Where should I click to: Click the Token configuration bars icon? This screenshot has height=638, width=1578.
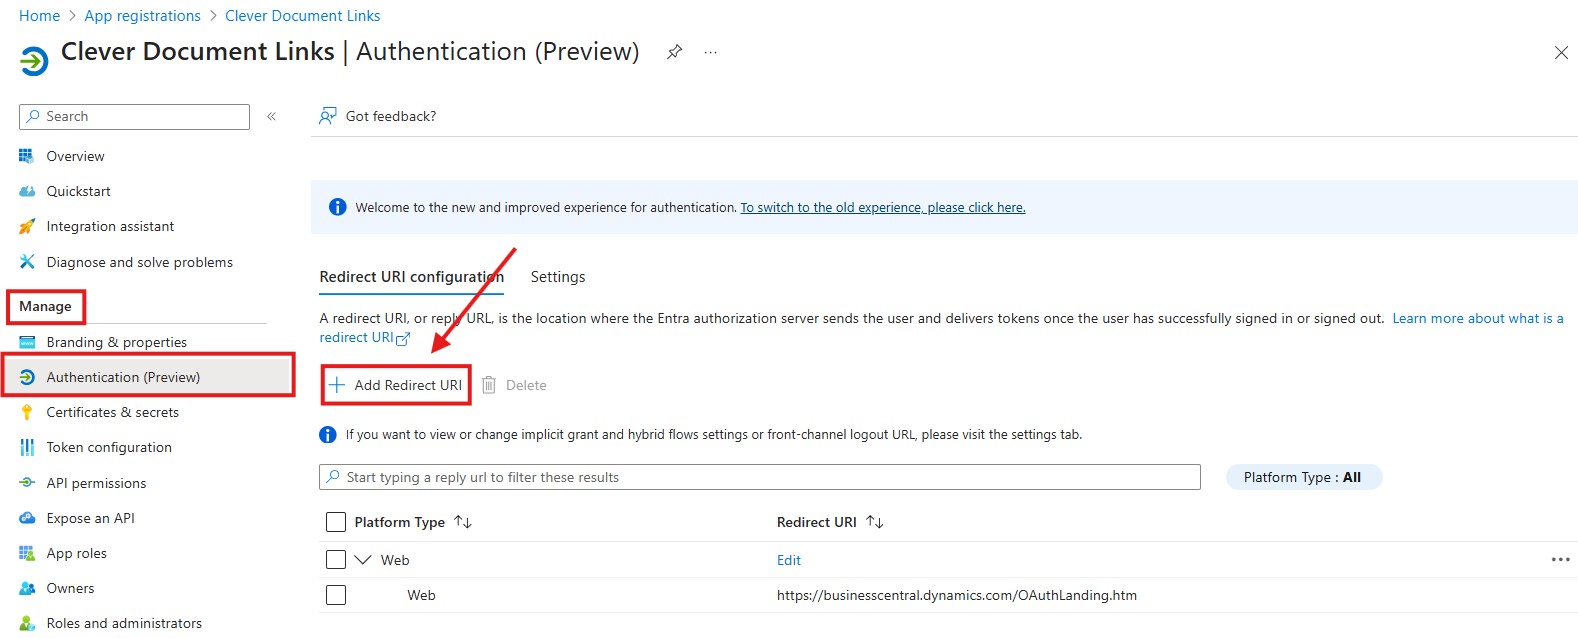click(27, 447)
